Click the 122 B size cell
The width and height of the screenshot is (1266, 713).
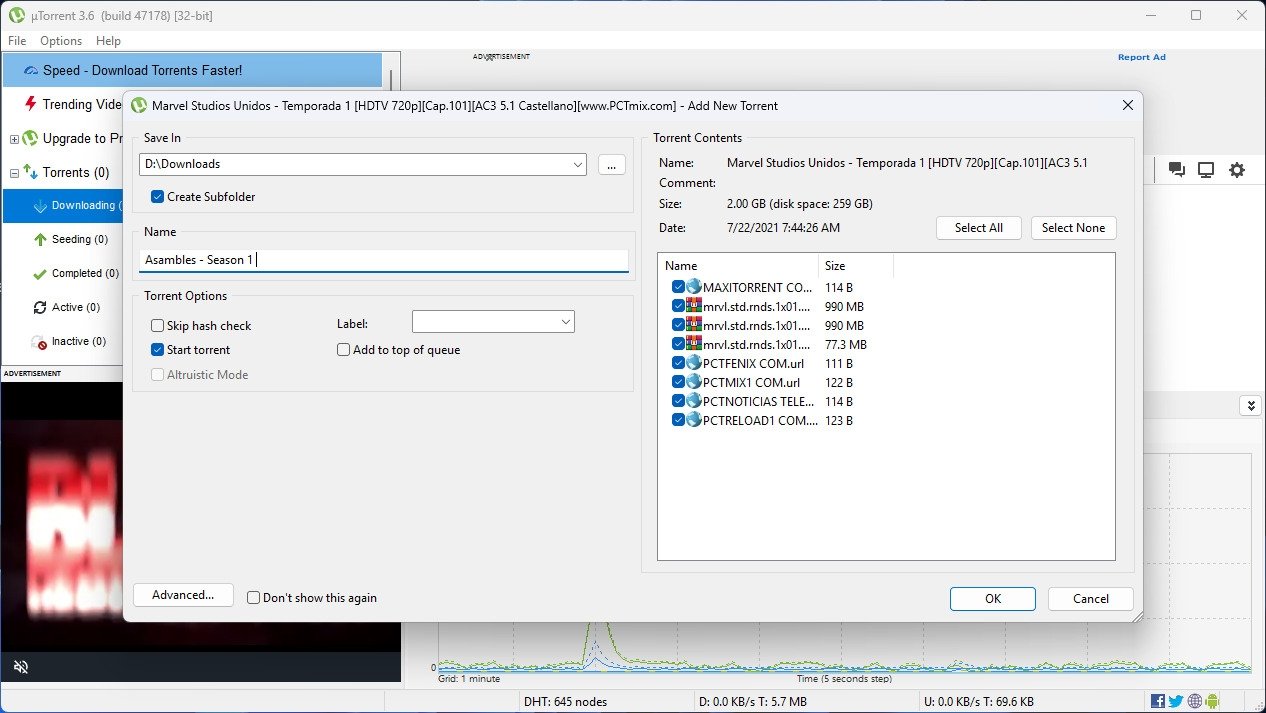point(839,382)
